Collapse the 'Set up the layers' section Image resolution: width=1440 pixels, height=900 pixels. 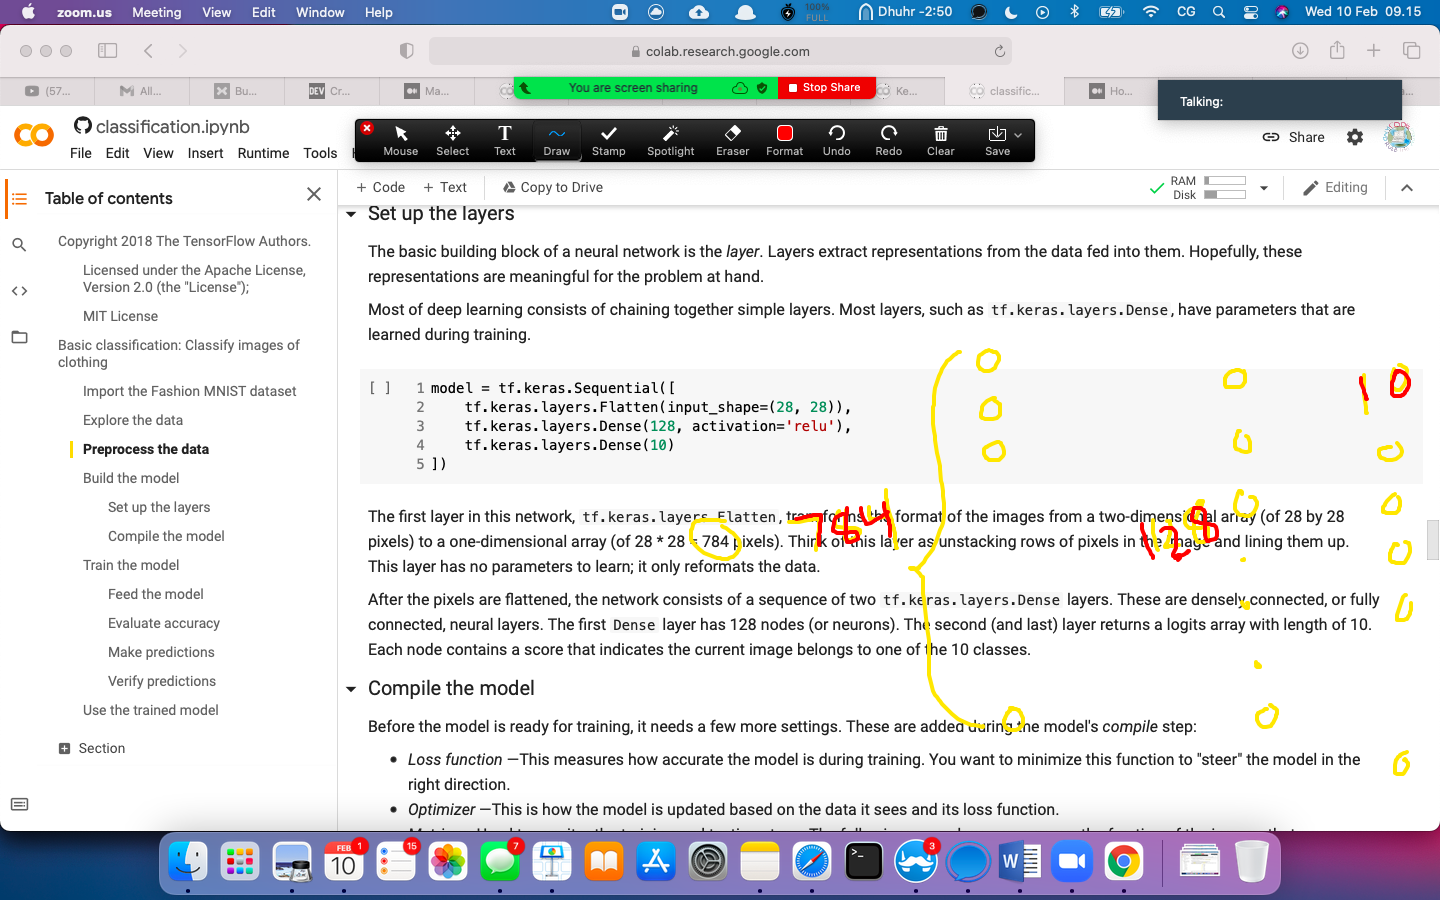pyautogui.click(x=351, y=214)
